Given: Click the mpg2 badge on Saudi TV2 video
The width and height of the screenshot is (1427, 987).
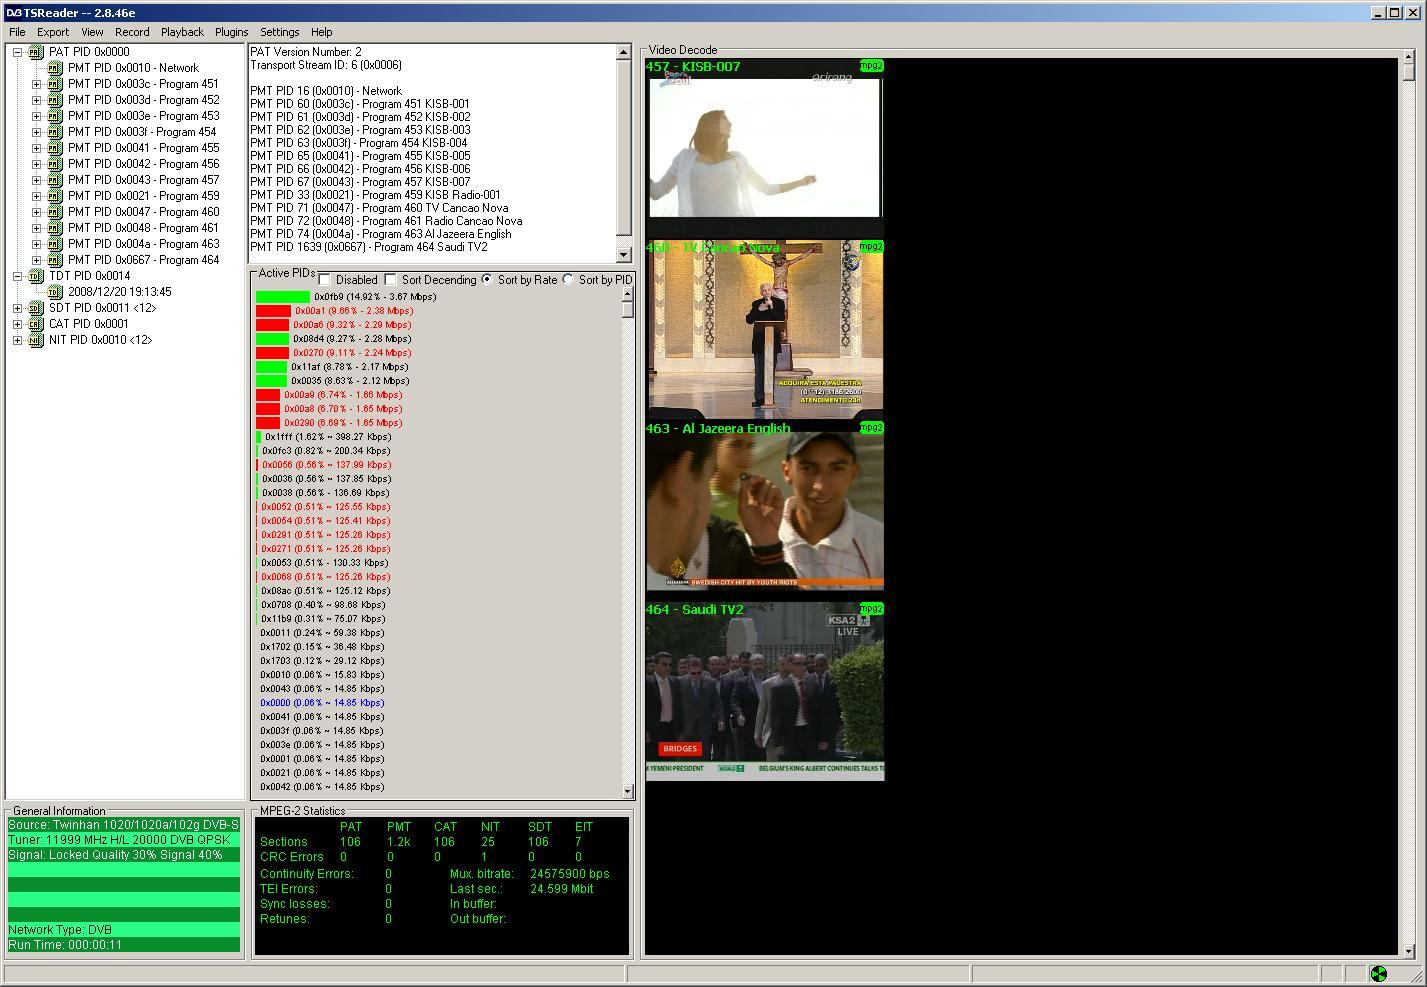Looking at the screenshot, I should pyautogui.click(x=871, y=609).
